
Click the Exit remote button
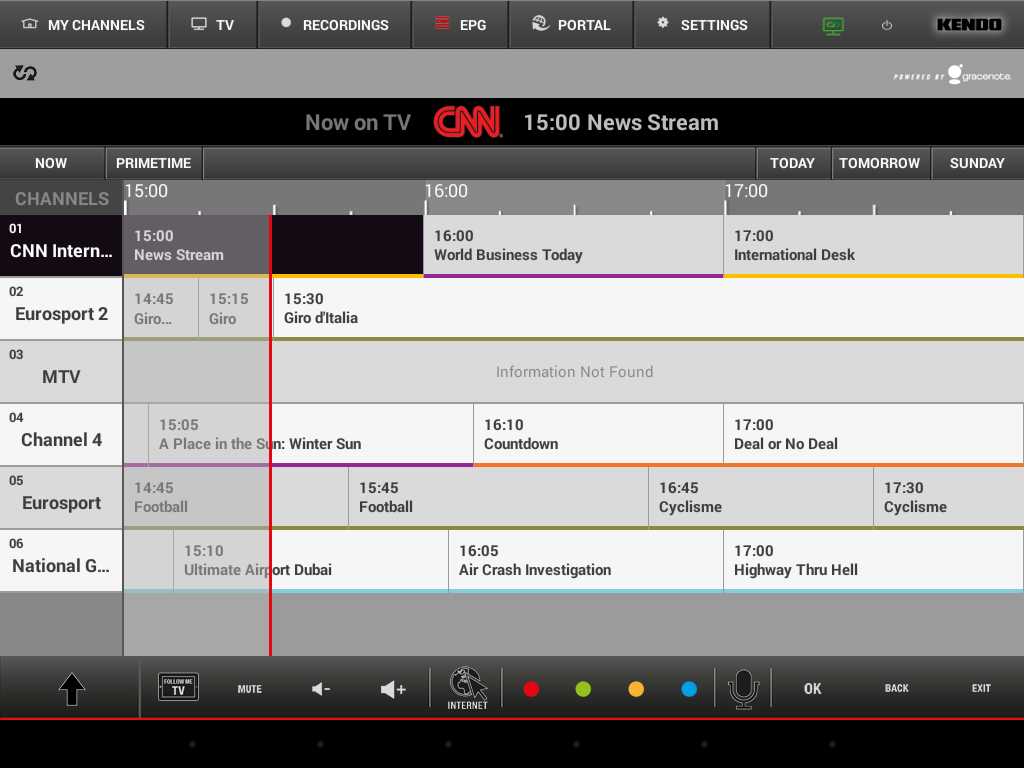(981, 688)
